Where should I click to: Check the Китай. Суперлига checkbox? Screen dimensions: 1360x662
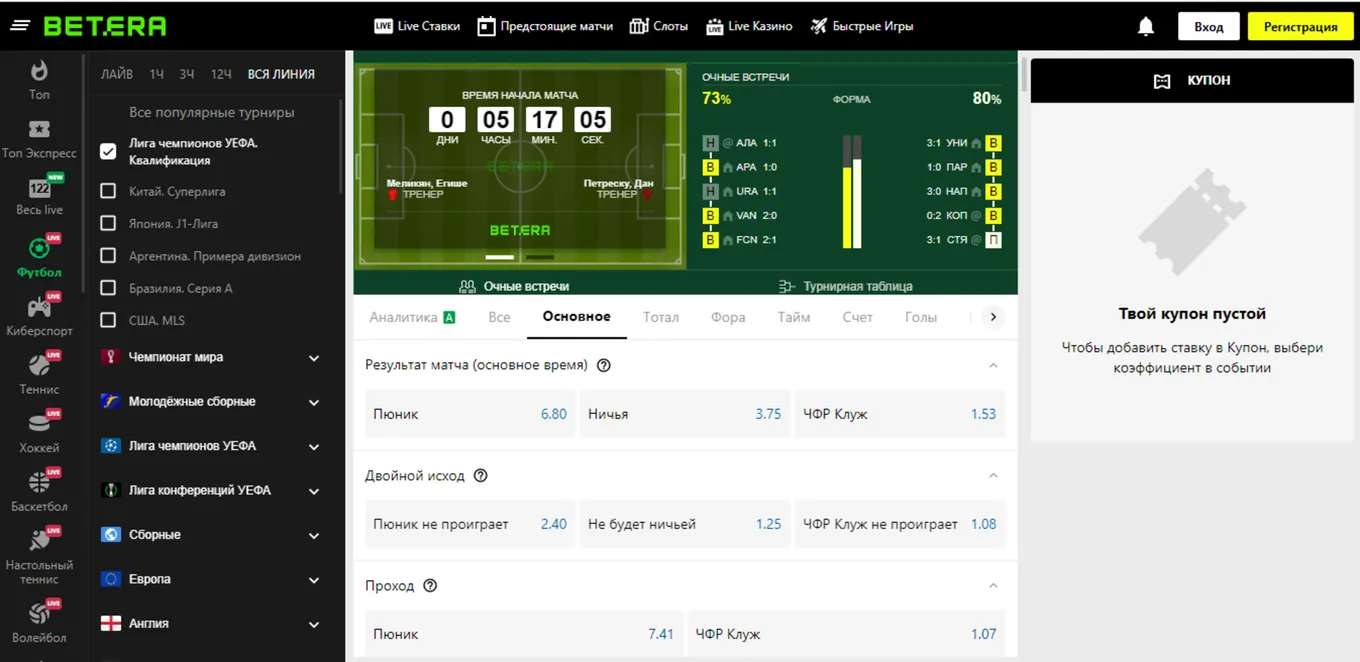pyautogui.click(x=108, y=191)
